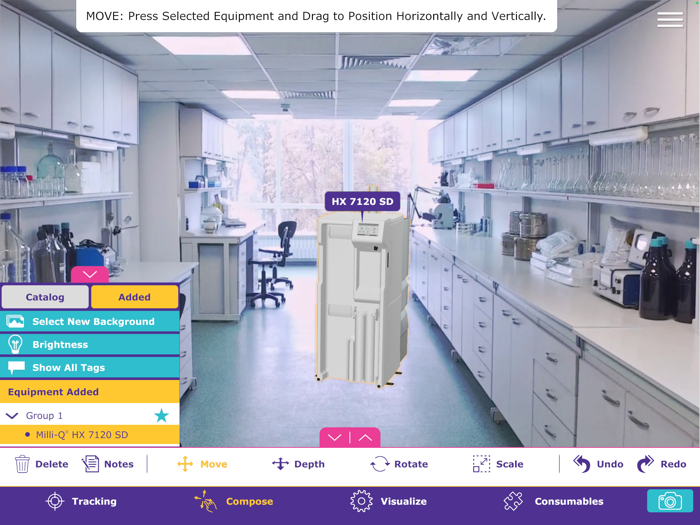This screenshot has height=525, width=700.
Task: Click the Delete trash icon
Action: (22, 464)
